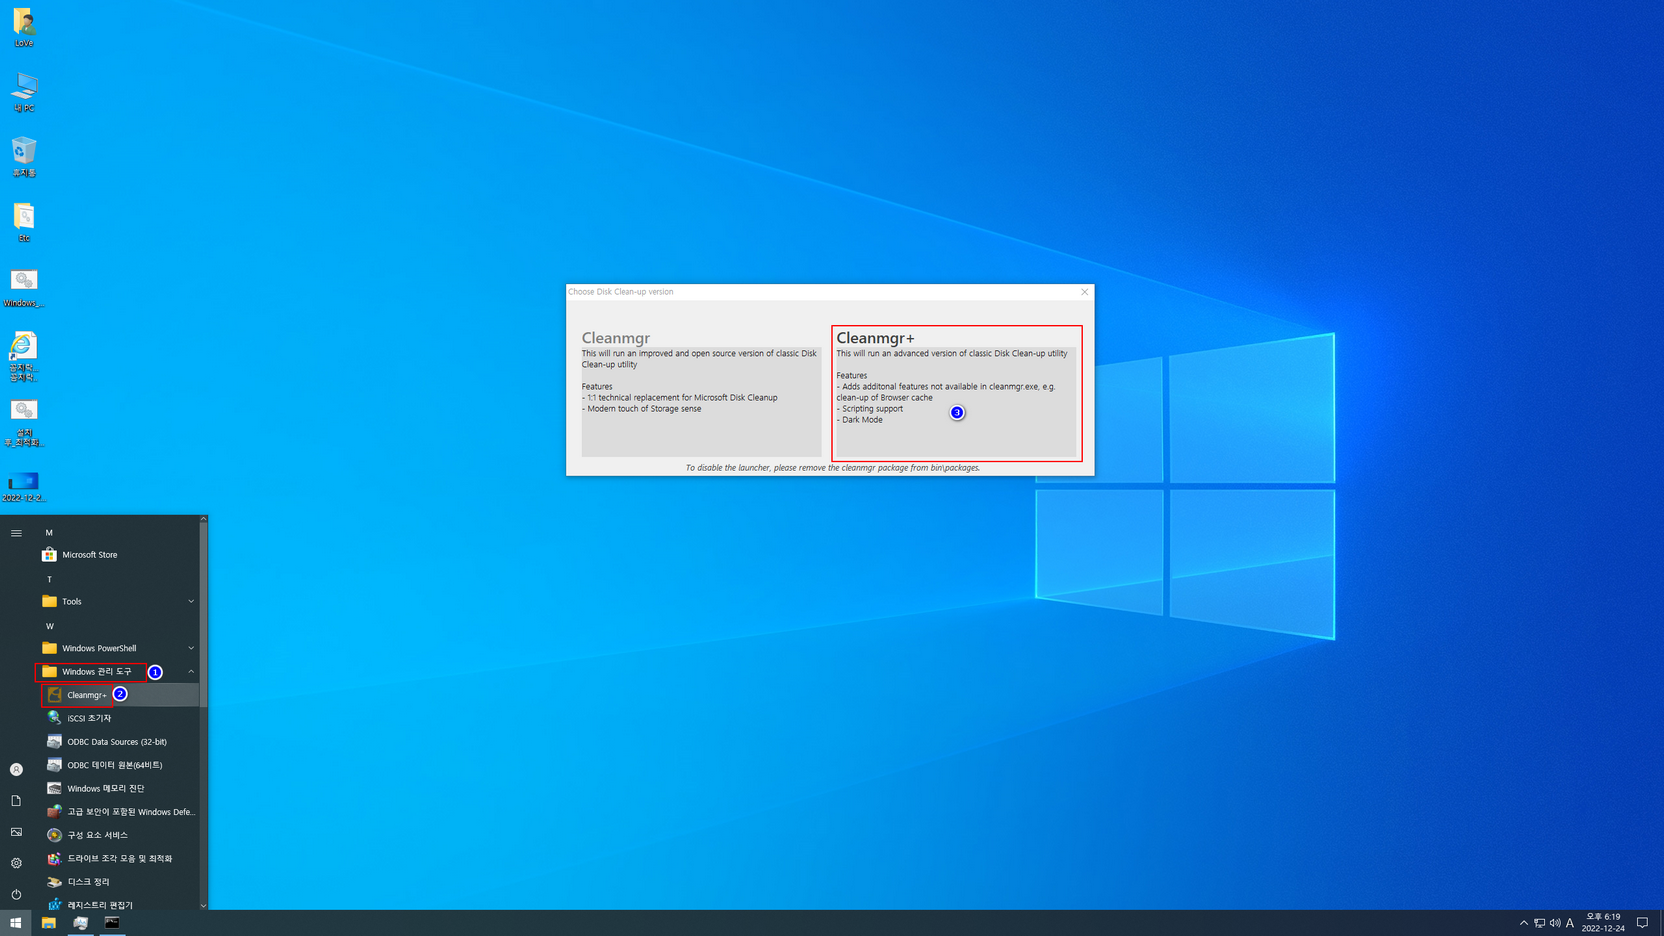
Task: Open the taskbar clock 오후 6:19
Action: point(1603,923)
